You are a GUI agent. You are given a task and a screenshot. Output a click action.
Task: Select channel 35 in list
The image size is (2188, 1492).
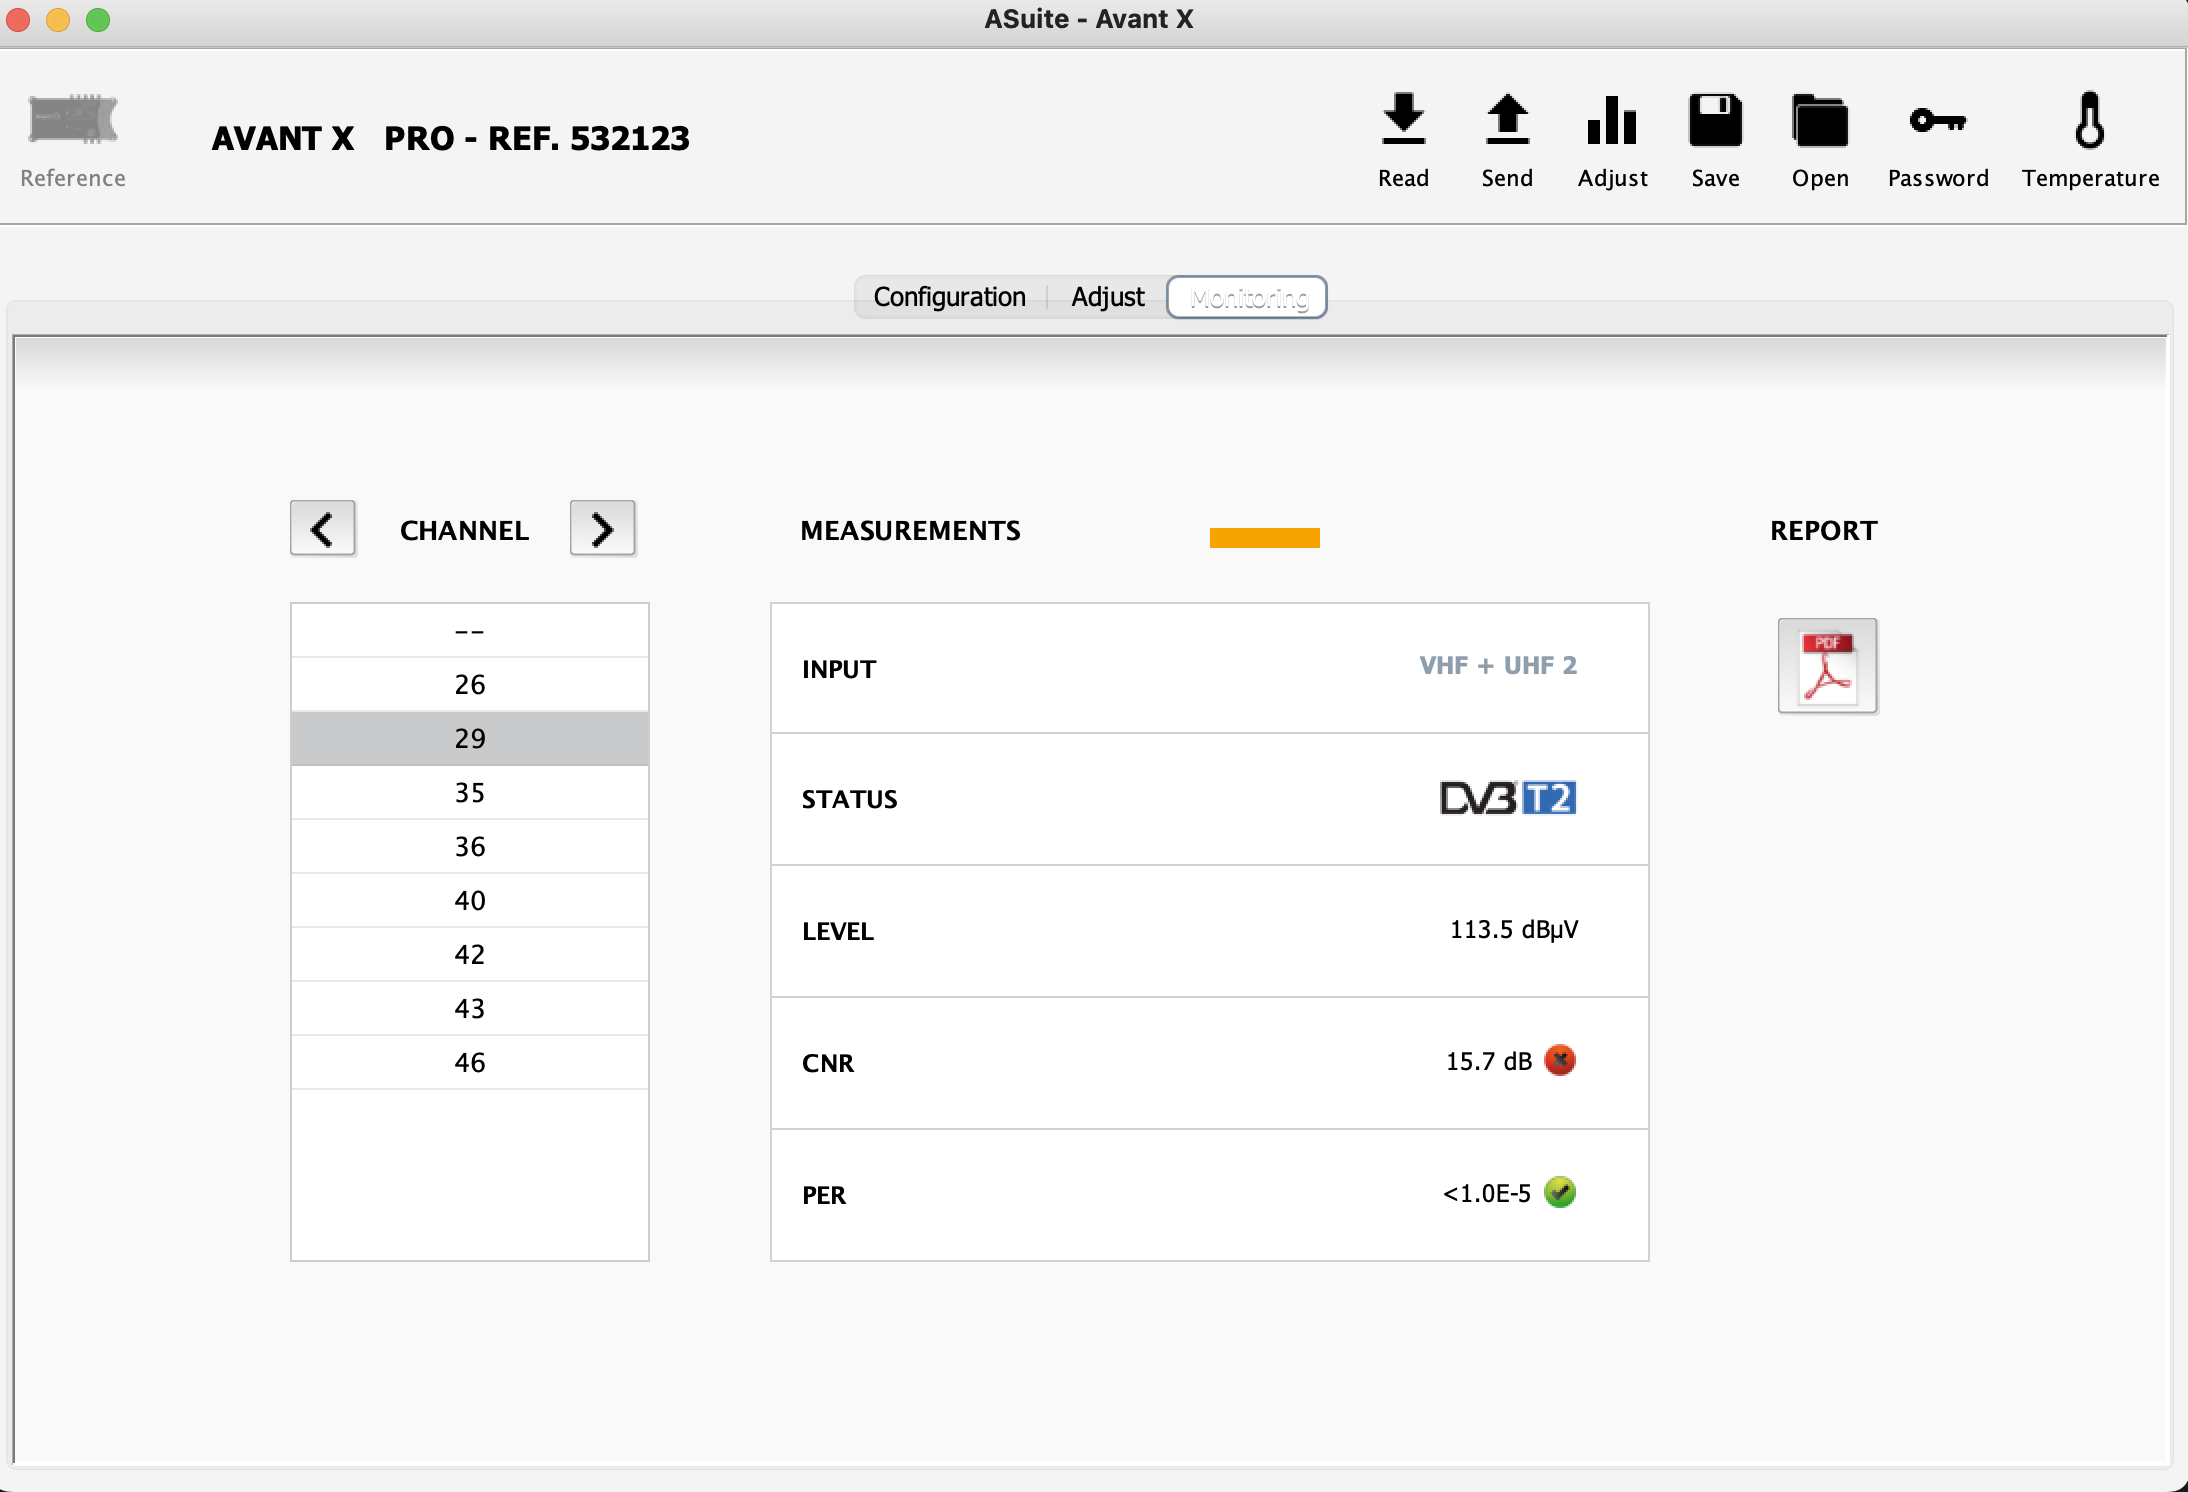point(469,793)
